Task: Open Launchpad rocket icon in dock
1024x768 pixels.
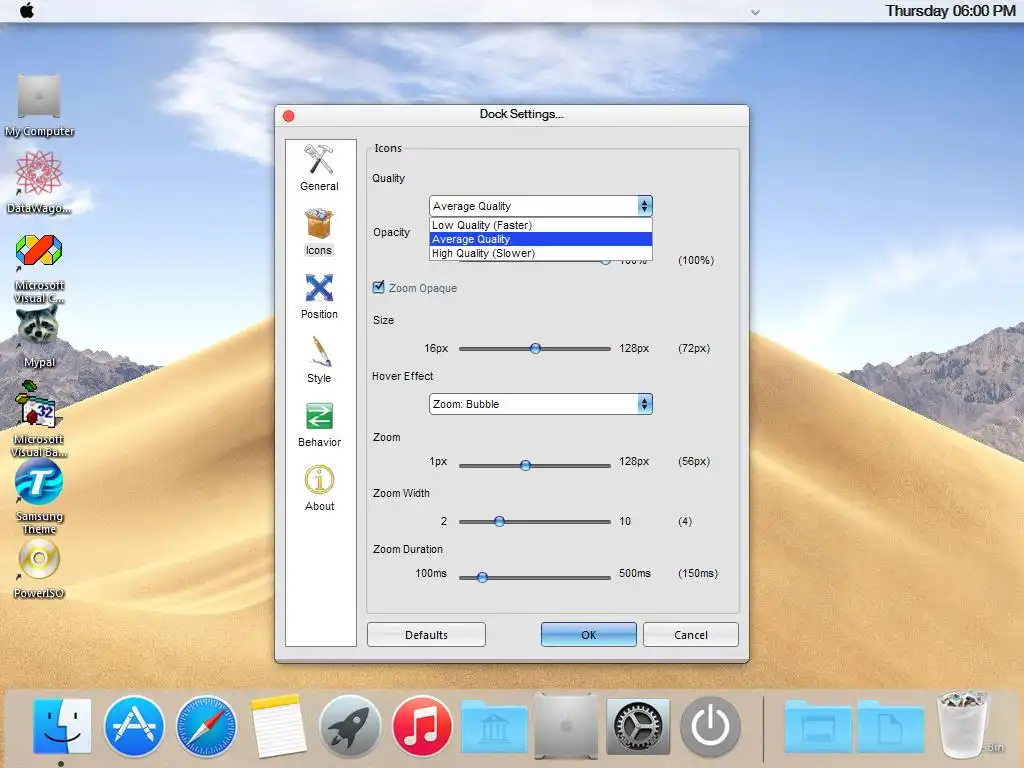Action: click(350, 726)
